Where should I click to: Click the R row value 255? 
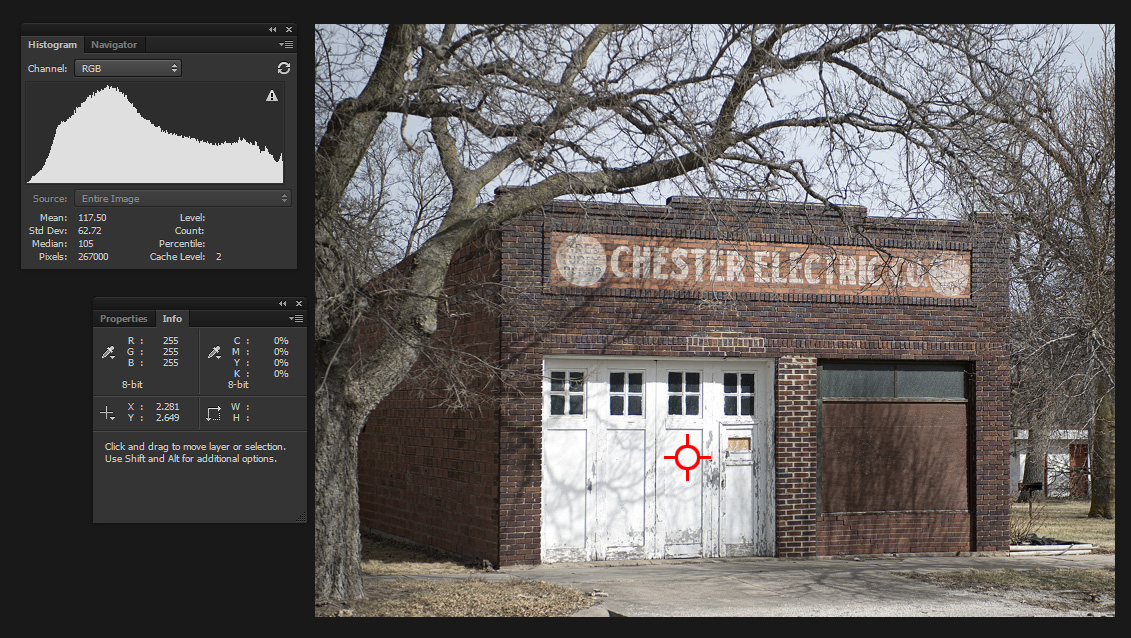(170, 341)
